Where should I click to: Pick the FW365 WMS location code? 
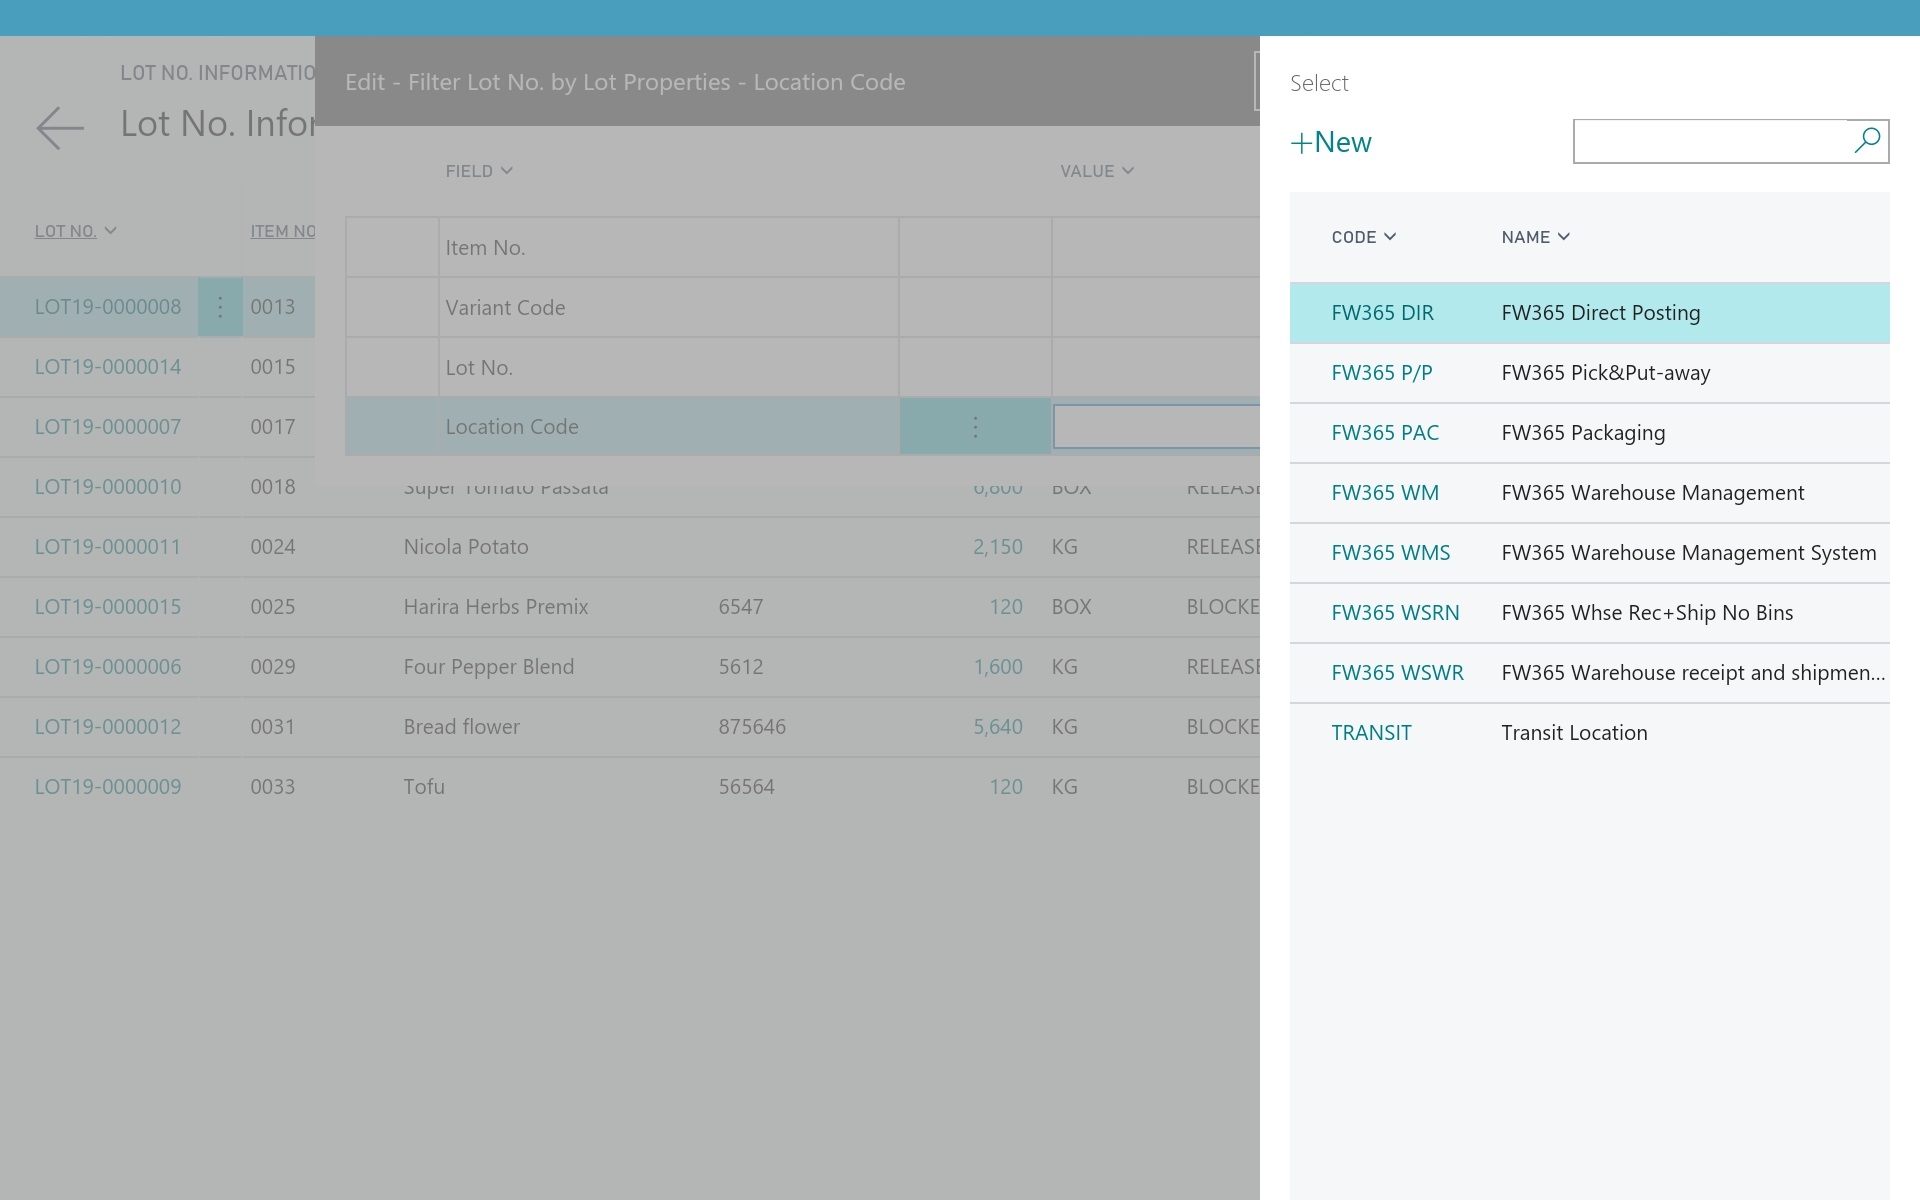(1390, 553)
